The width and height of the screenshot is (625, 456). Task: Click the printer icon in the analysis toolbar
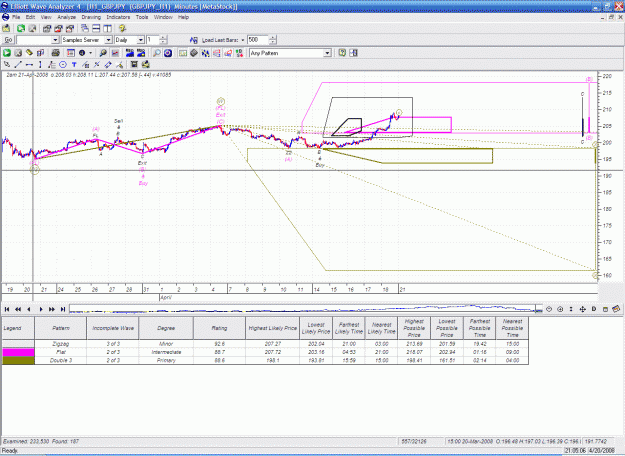point(55,53)
